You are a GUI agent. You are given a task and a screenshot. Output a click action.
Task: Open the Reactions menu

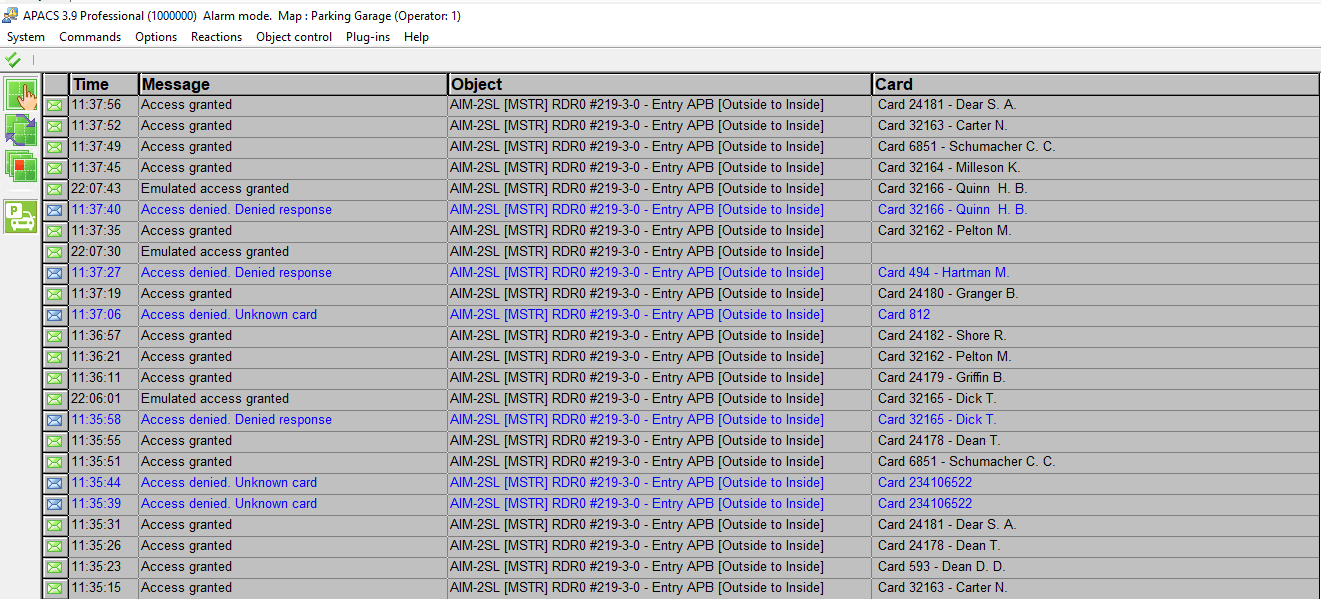(x=216, y=37)
